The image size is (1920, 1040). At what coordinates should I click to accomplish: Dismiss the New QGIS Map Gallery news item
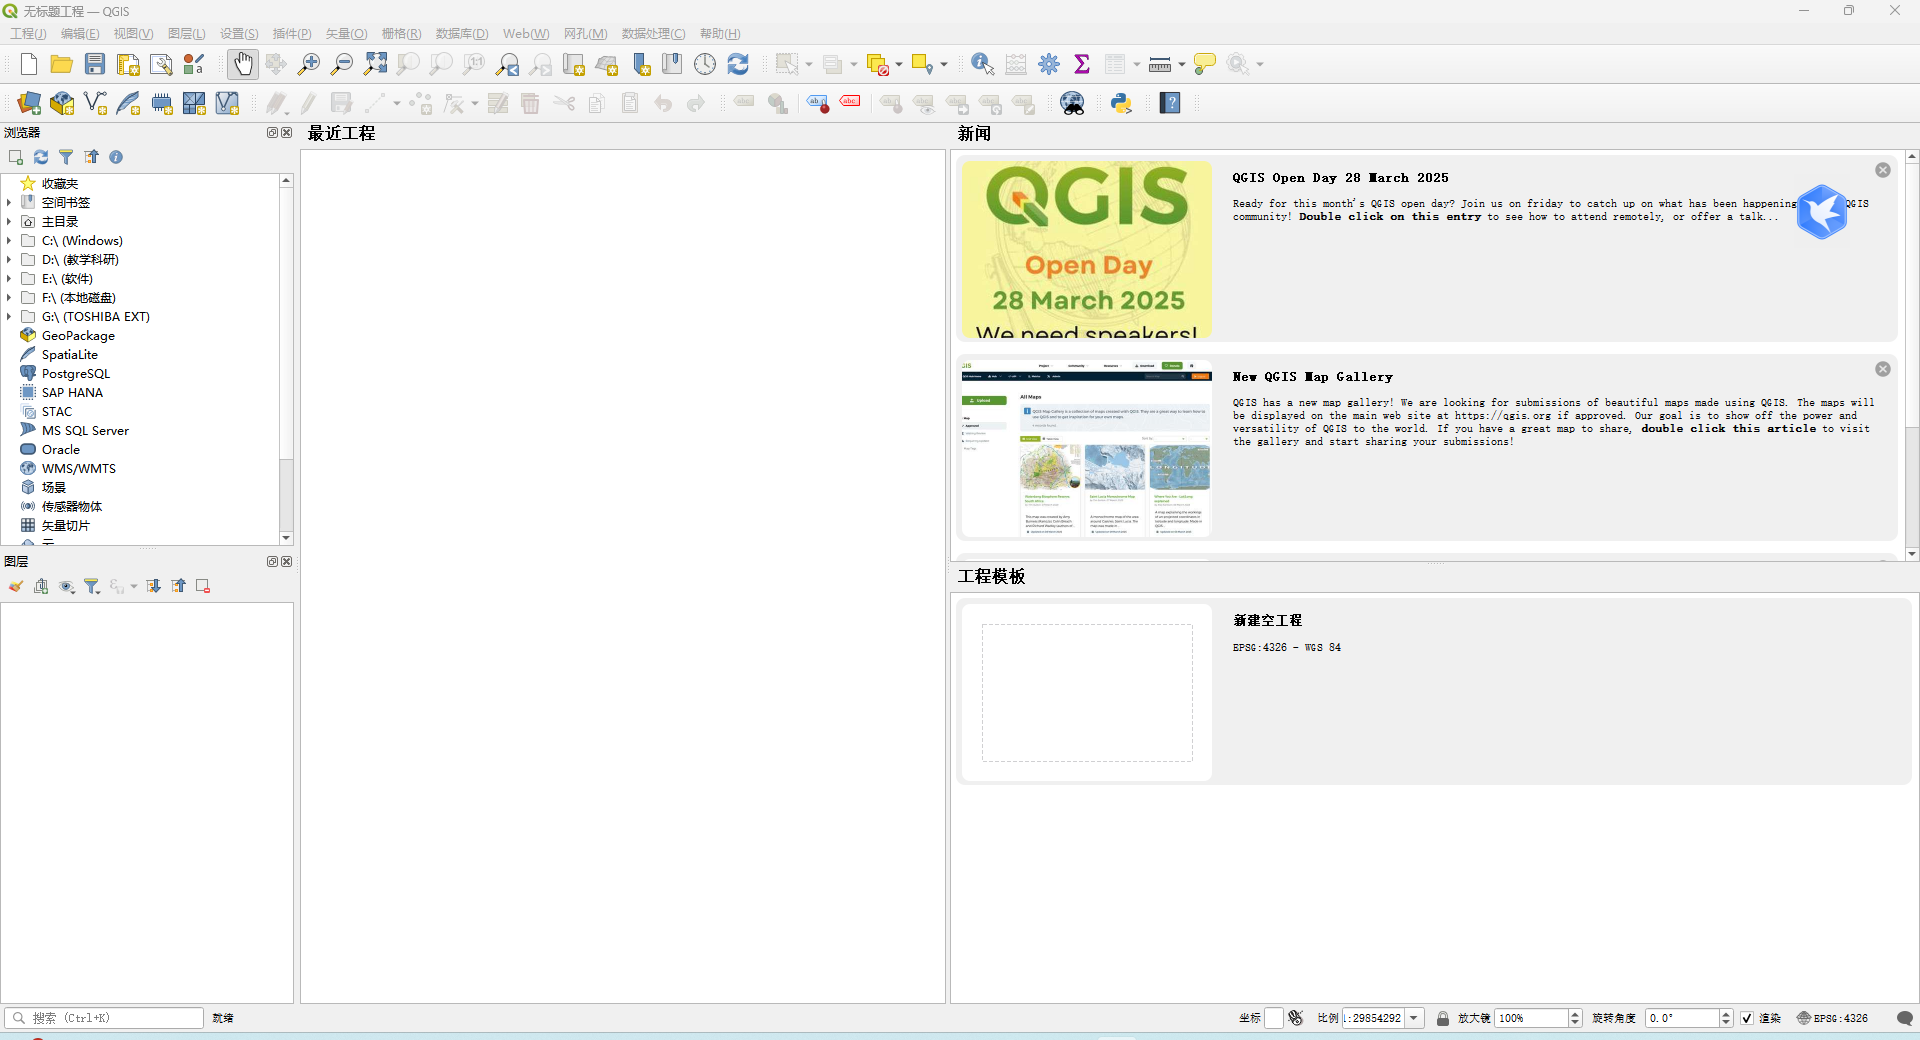[1883, 369]
